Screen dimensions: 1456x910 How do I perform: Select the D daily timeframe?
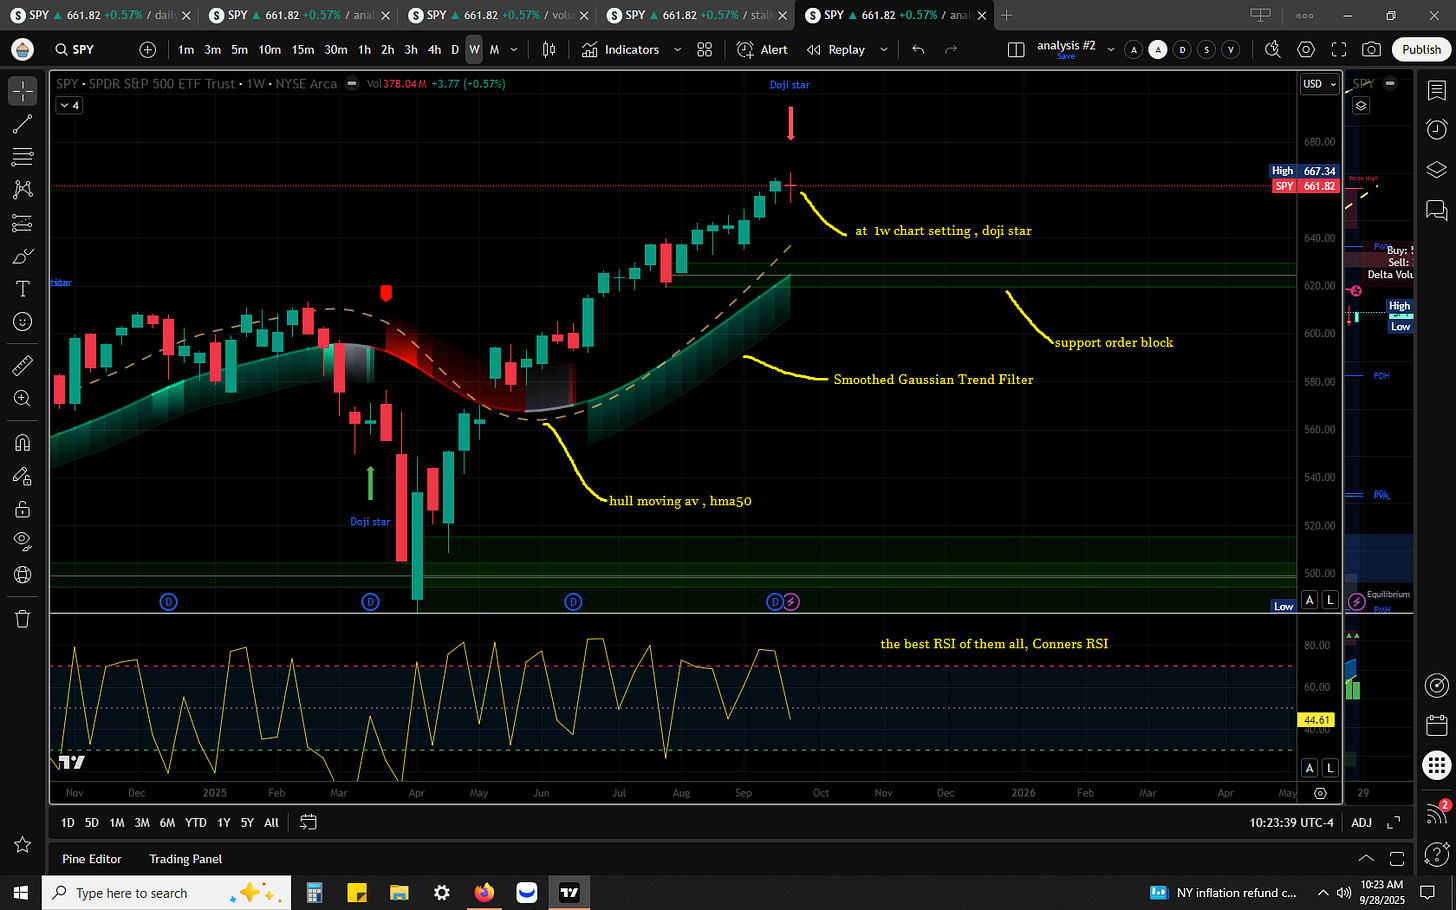click(x=455, y=49)
